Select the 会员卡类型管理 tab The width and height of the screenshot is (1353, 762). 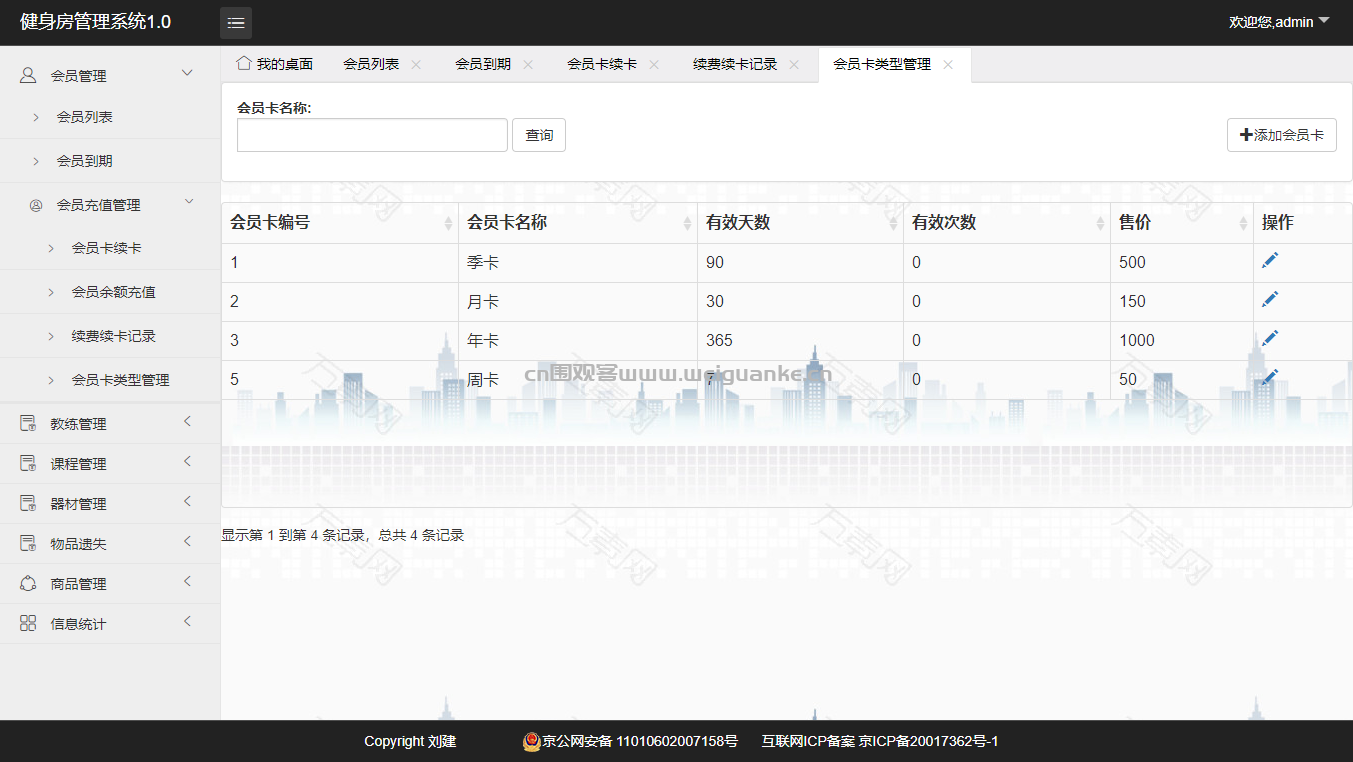[x=882, y=64]
